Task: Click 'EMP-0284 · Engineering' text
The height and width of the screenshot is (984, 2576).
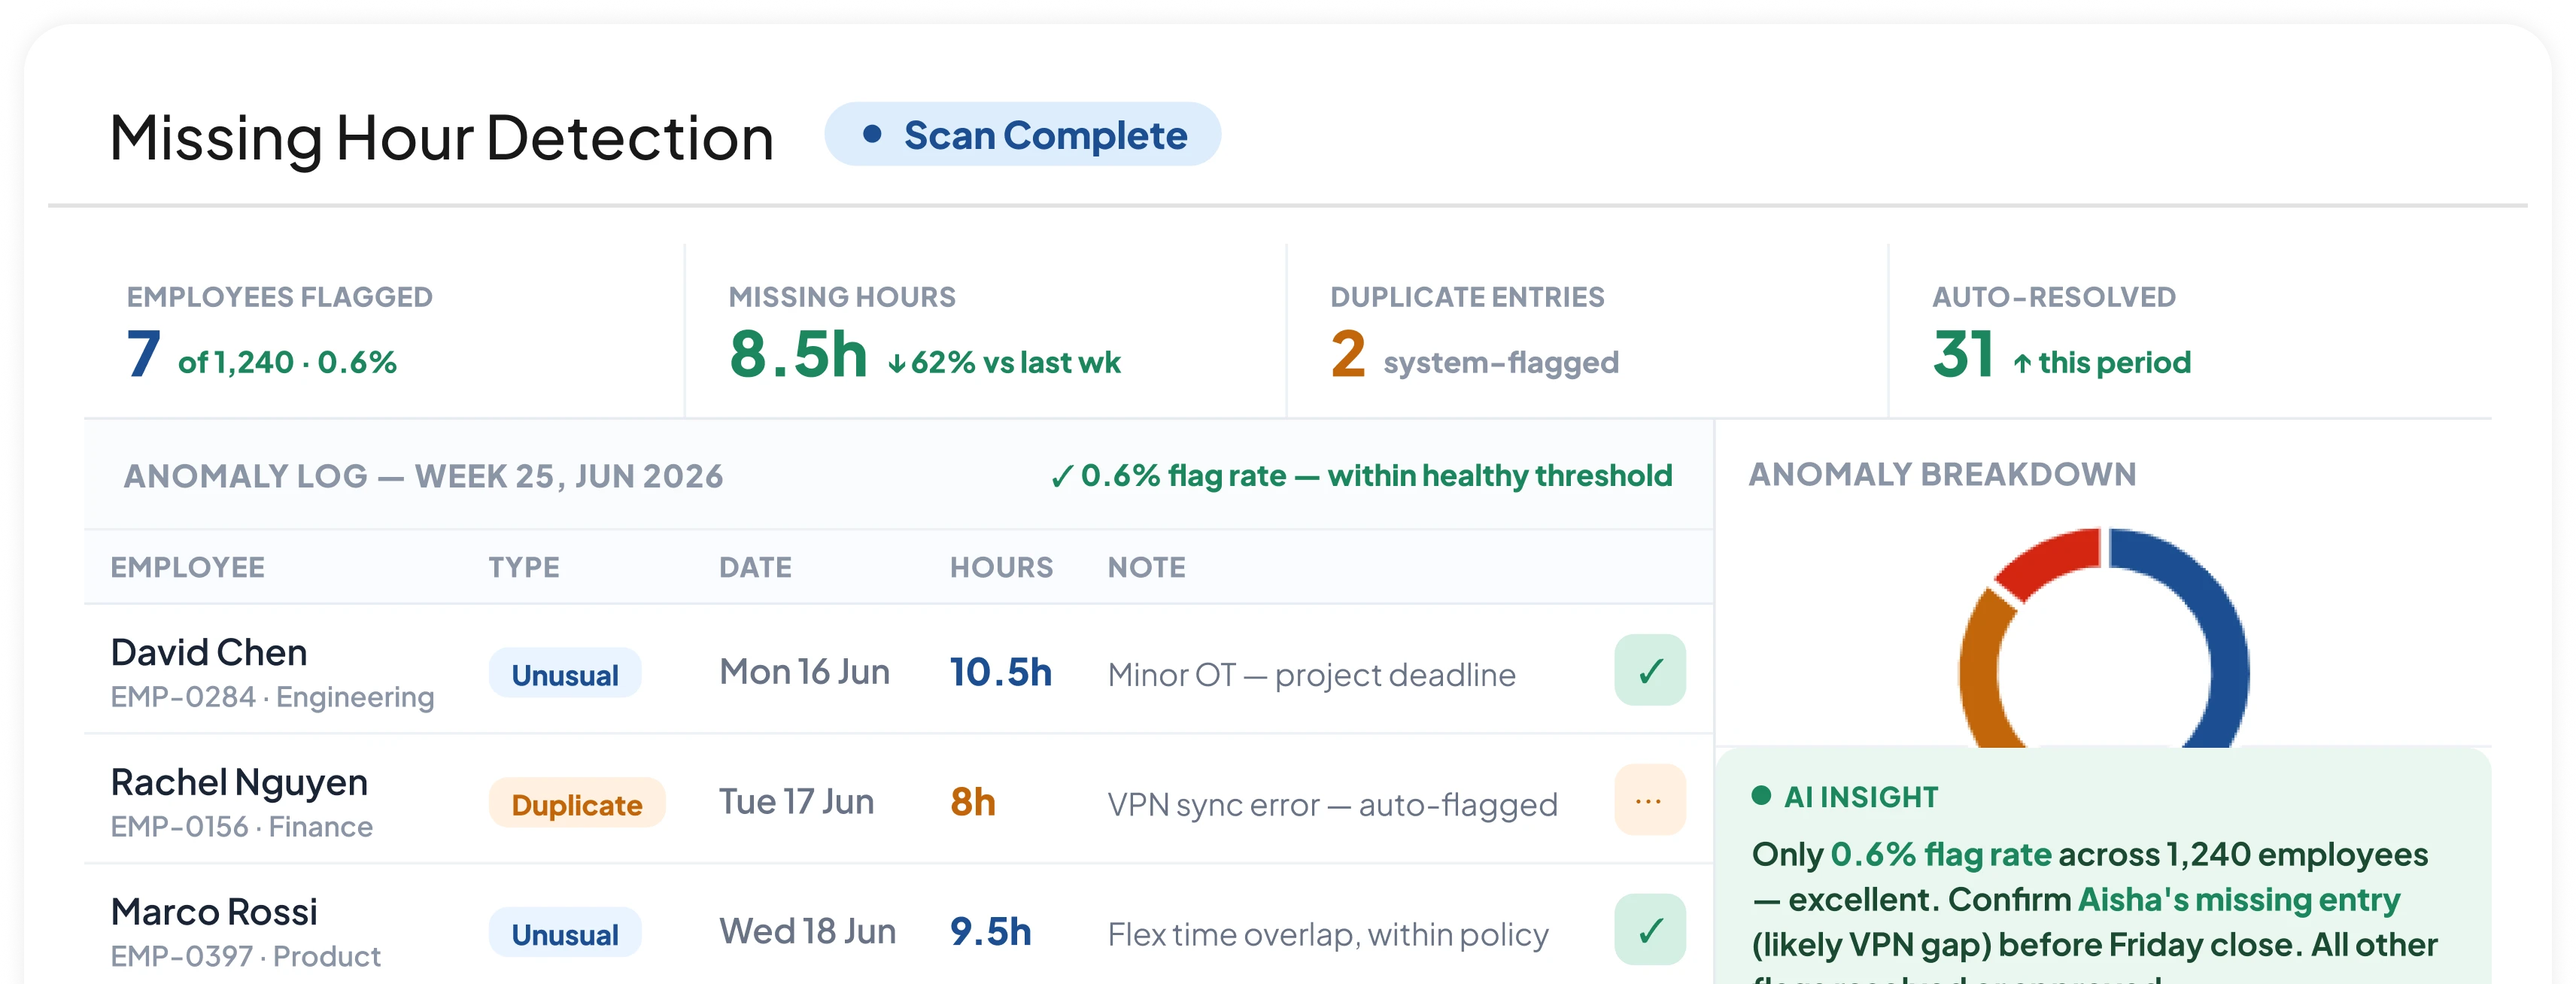Action: point(272,697)
